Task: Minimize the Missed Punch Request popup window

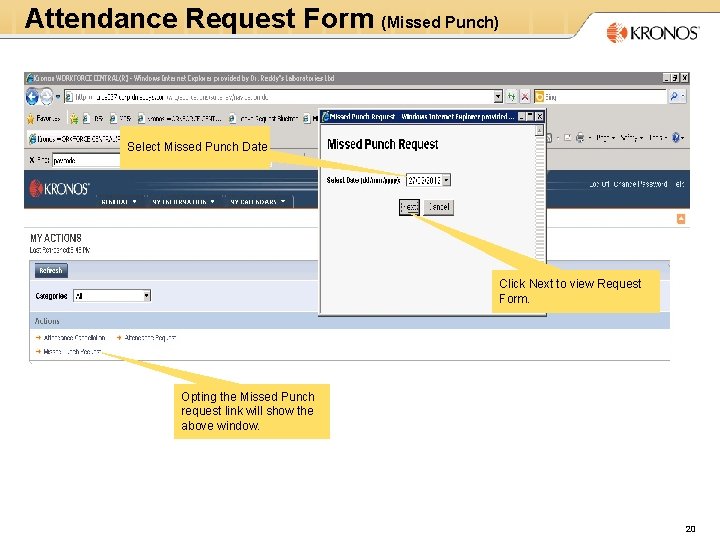Action: click(522, 117)
